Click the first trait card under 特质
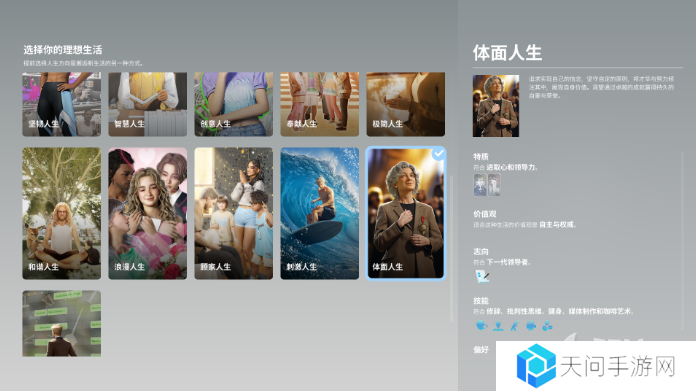Screen dimensions: 696x391 click(480, 185)
